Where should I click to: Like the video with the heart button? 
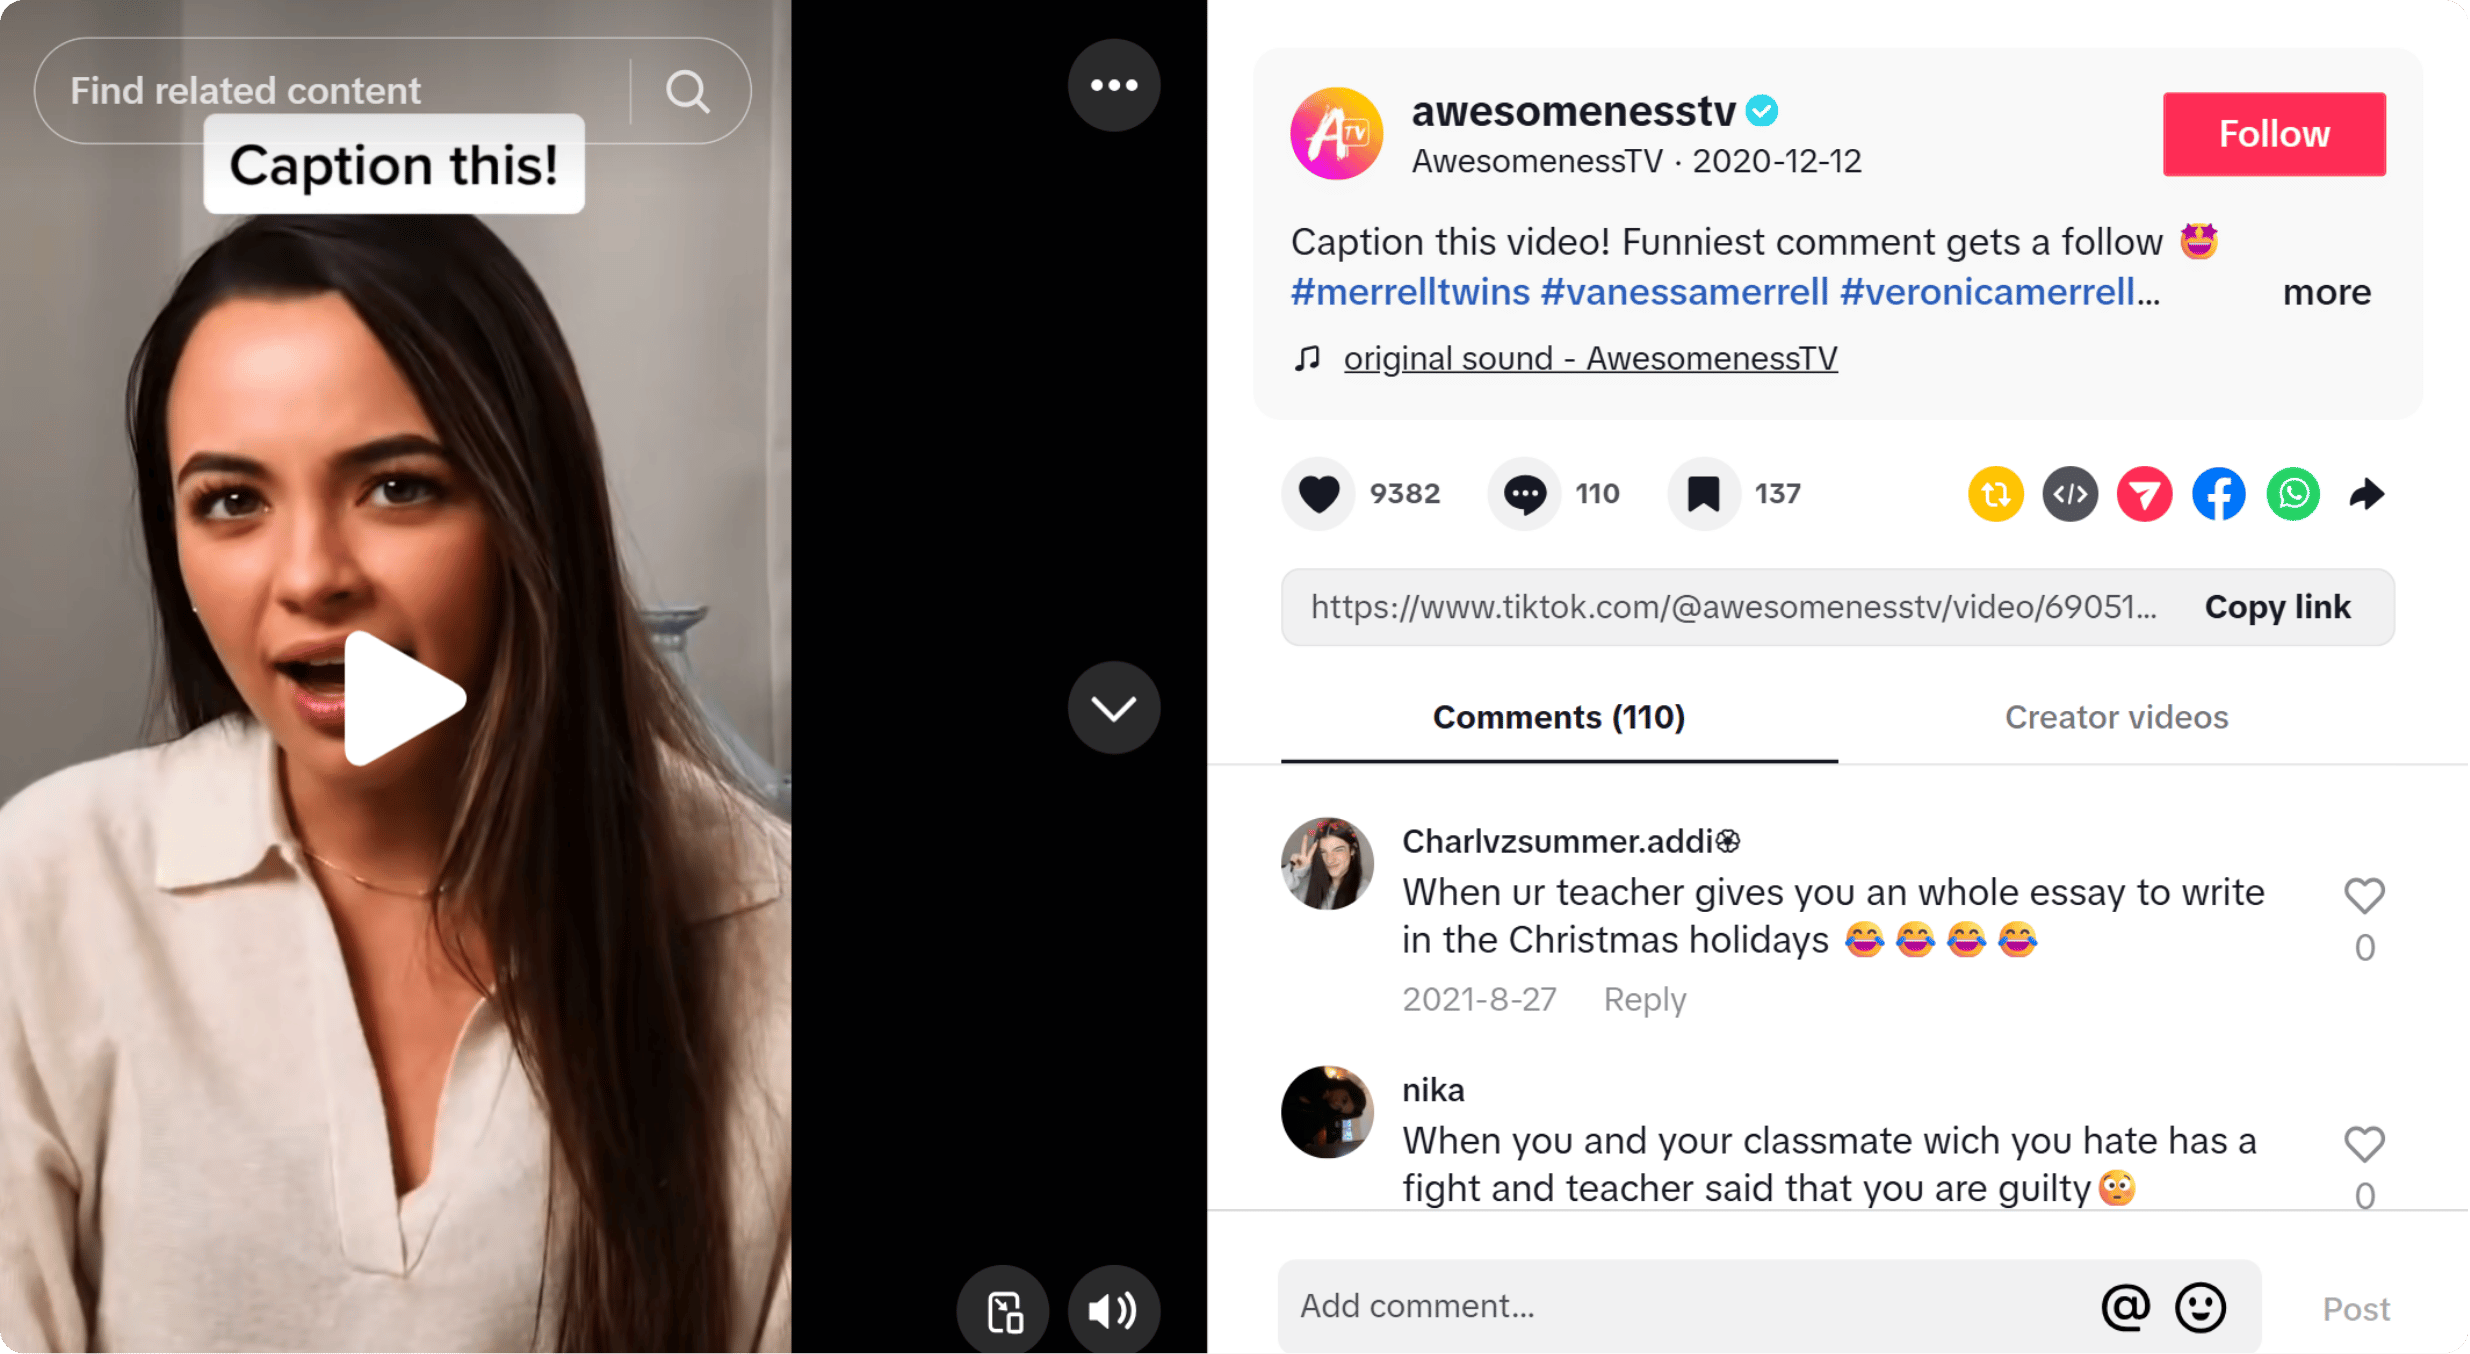1319,494
